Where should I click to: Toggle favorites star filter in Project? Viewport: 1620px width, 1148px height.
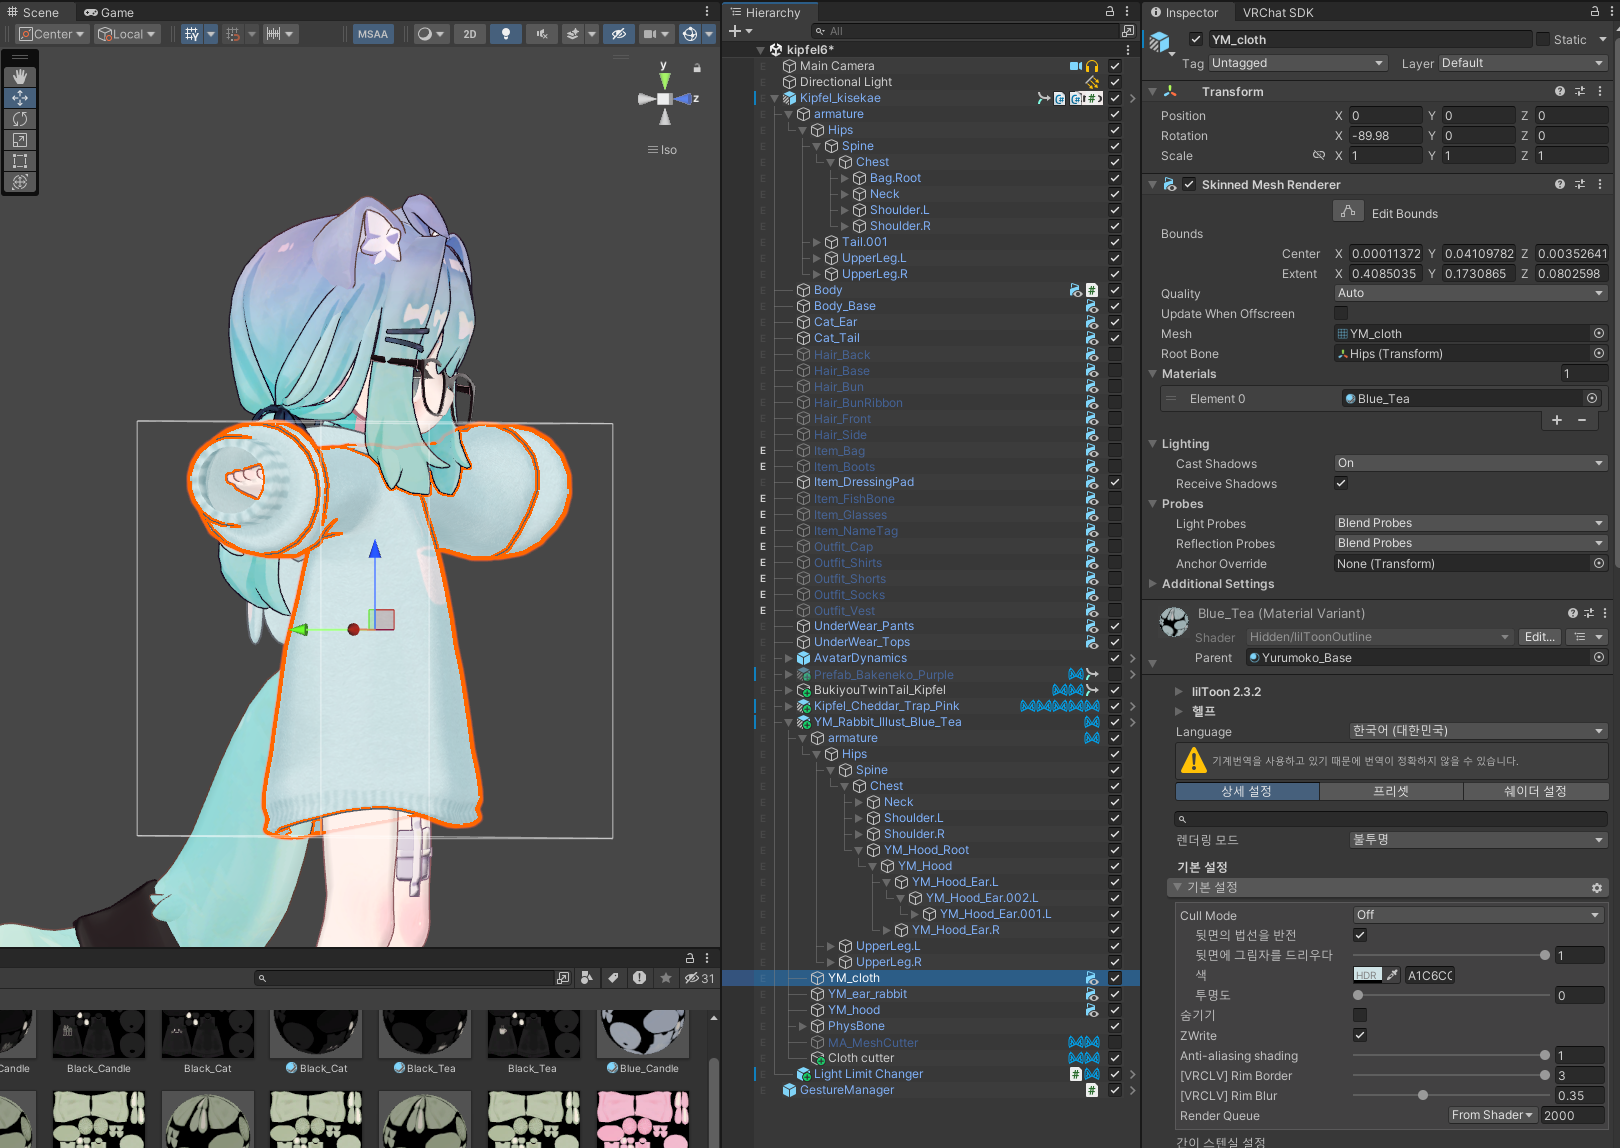(666, 978)
